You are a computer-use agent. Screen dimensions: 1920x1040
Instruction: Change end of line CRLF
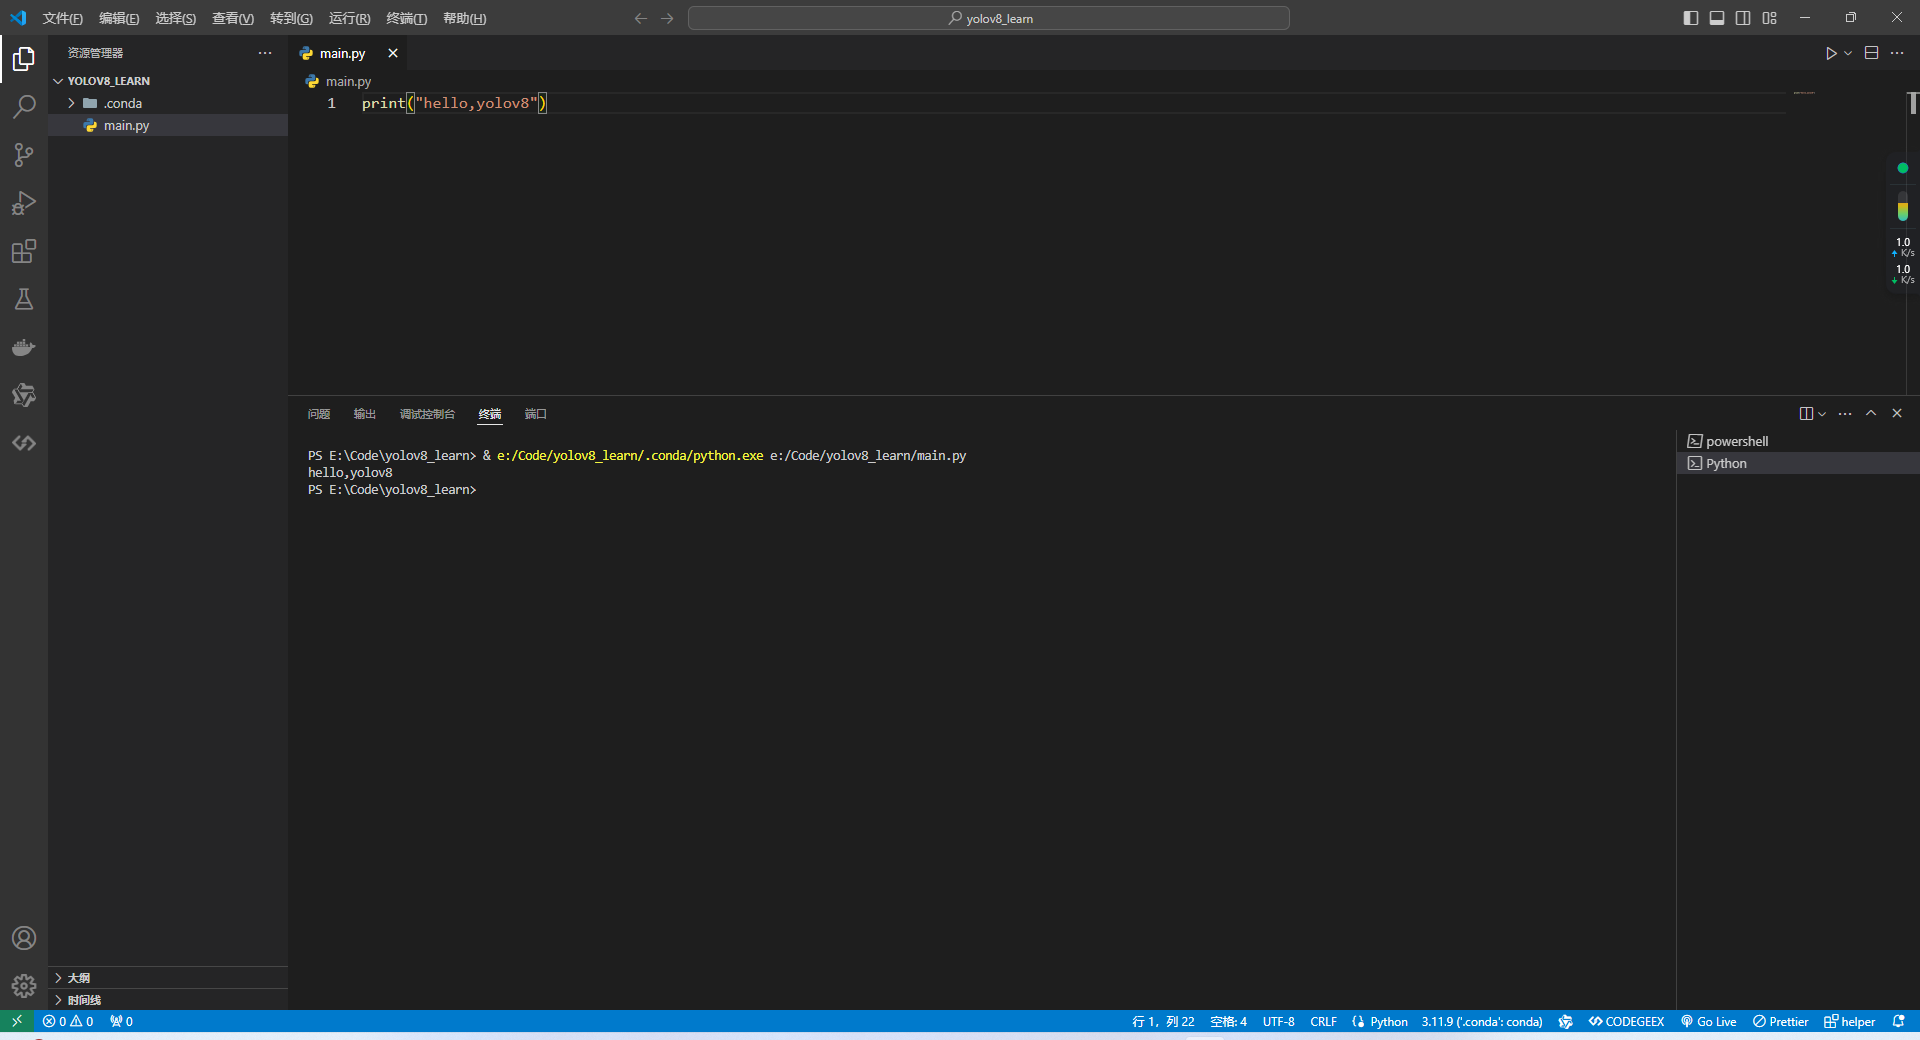(1323, 1021)
